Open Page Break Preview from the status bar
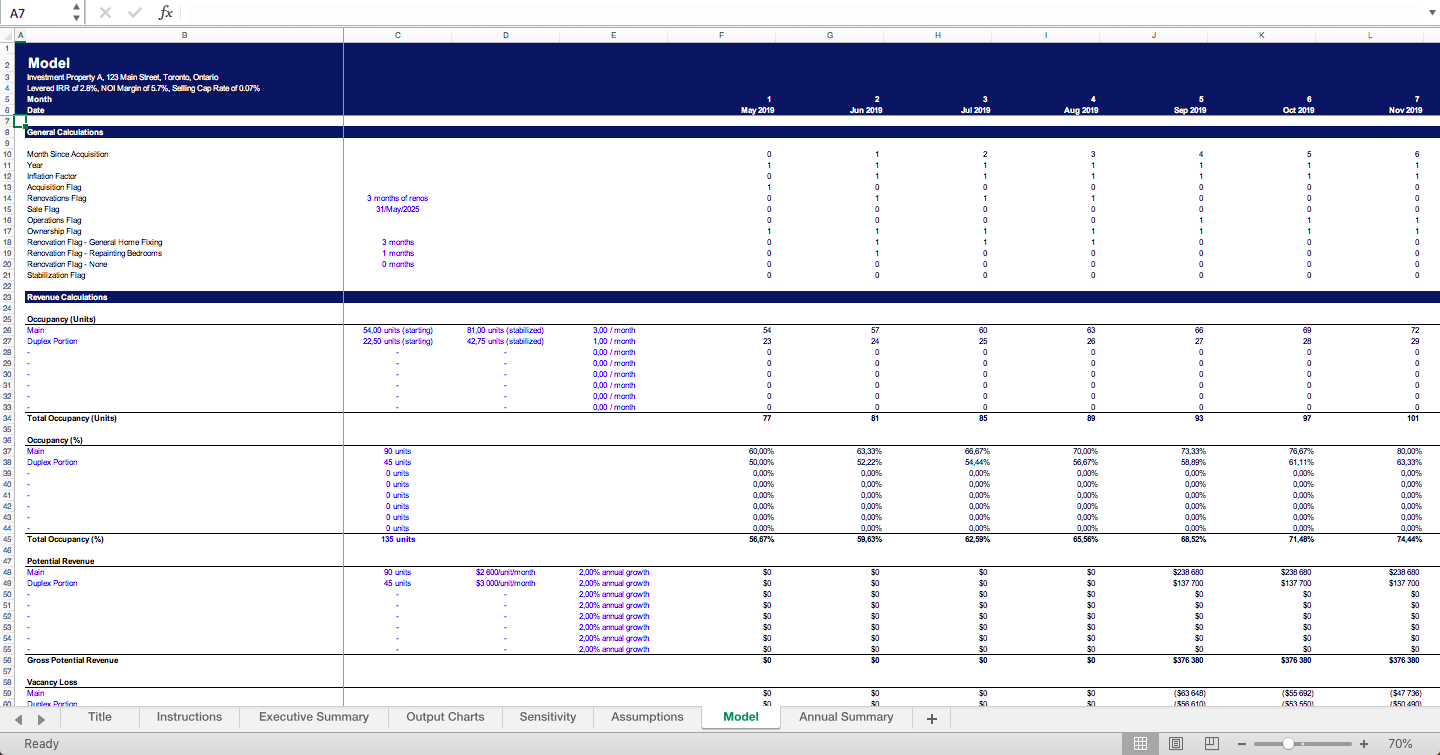 click(1211, 743)
